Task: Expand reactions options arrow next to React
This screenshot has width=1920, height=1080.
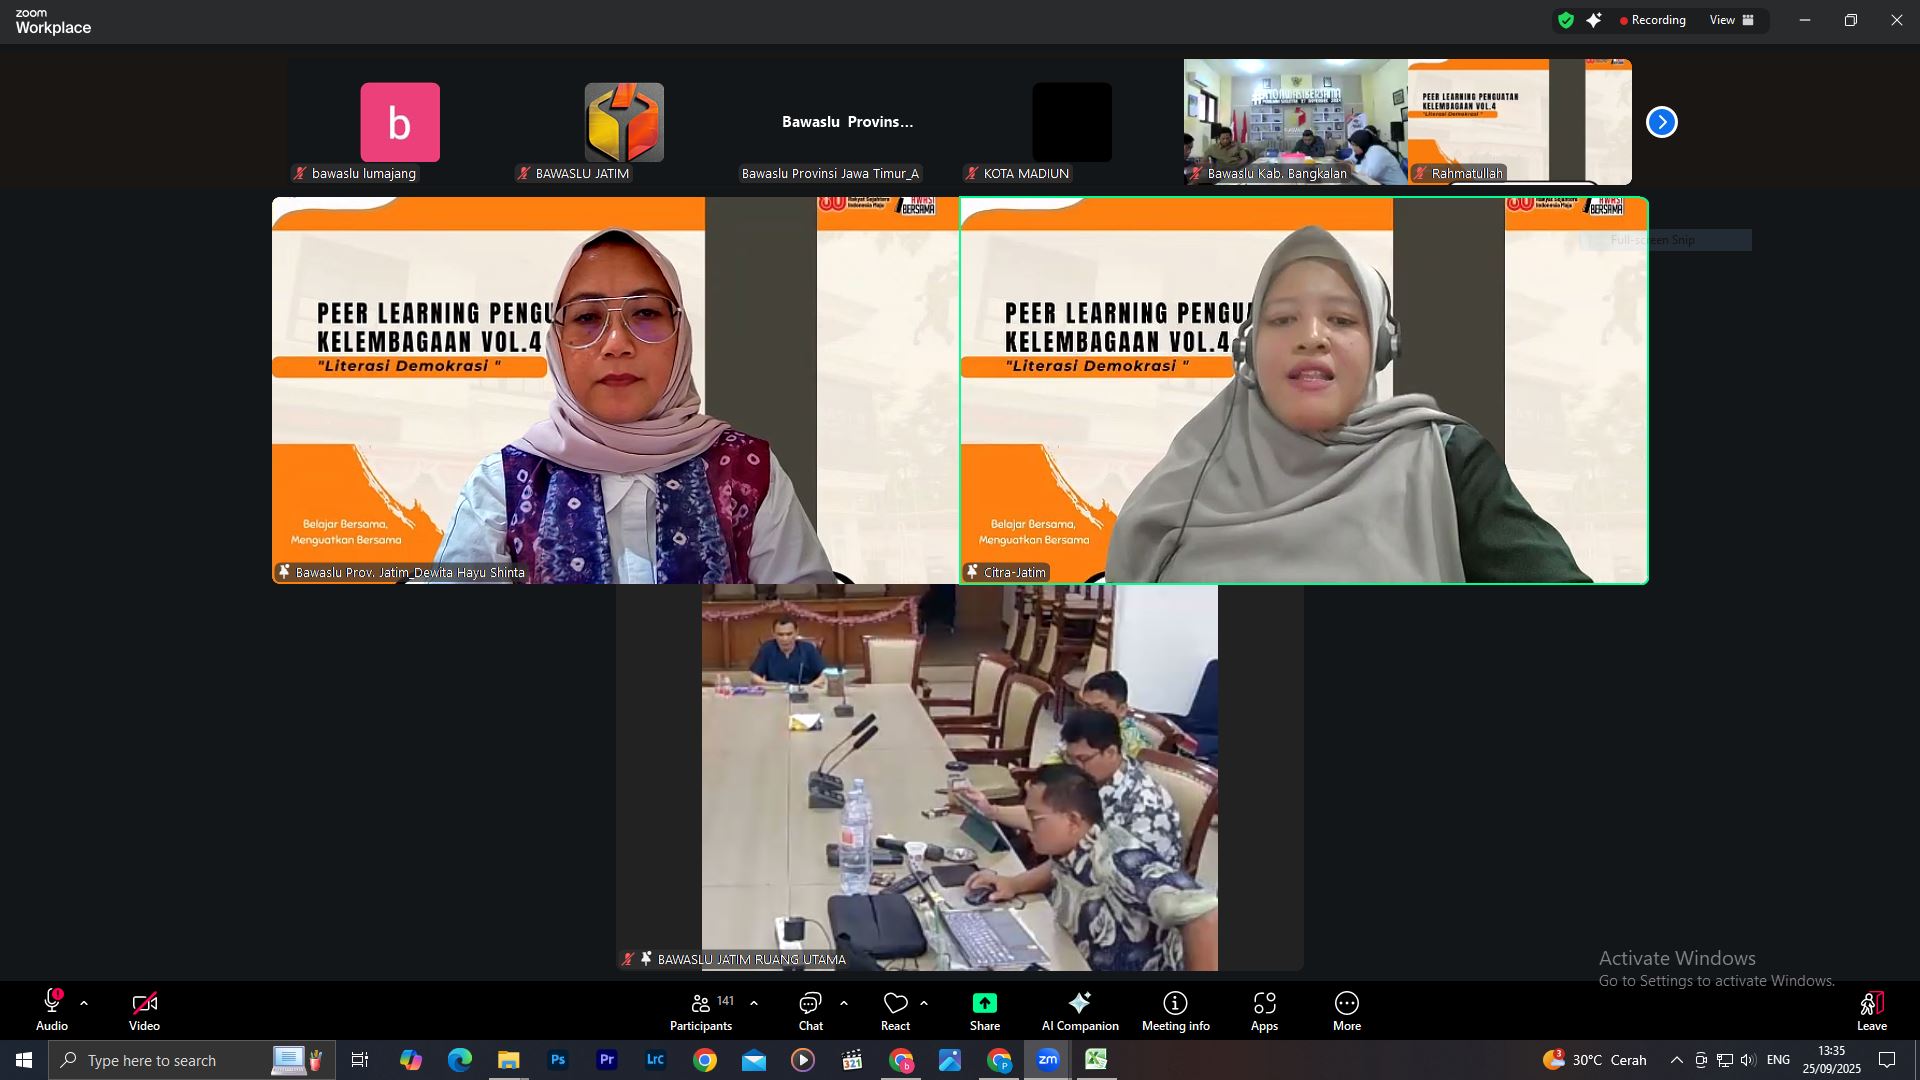Action: tap(924, 1003)
